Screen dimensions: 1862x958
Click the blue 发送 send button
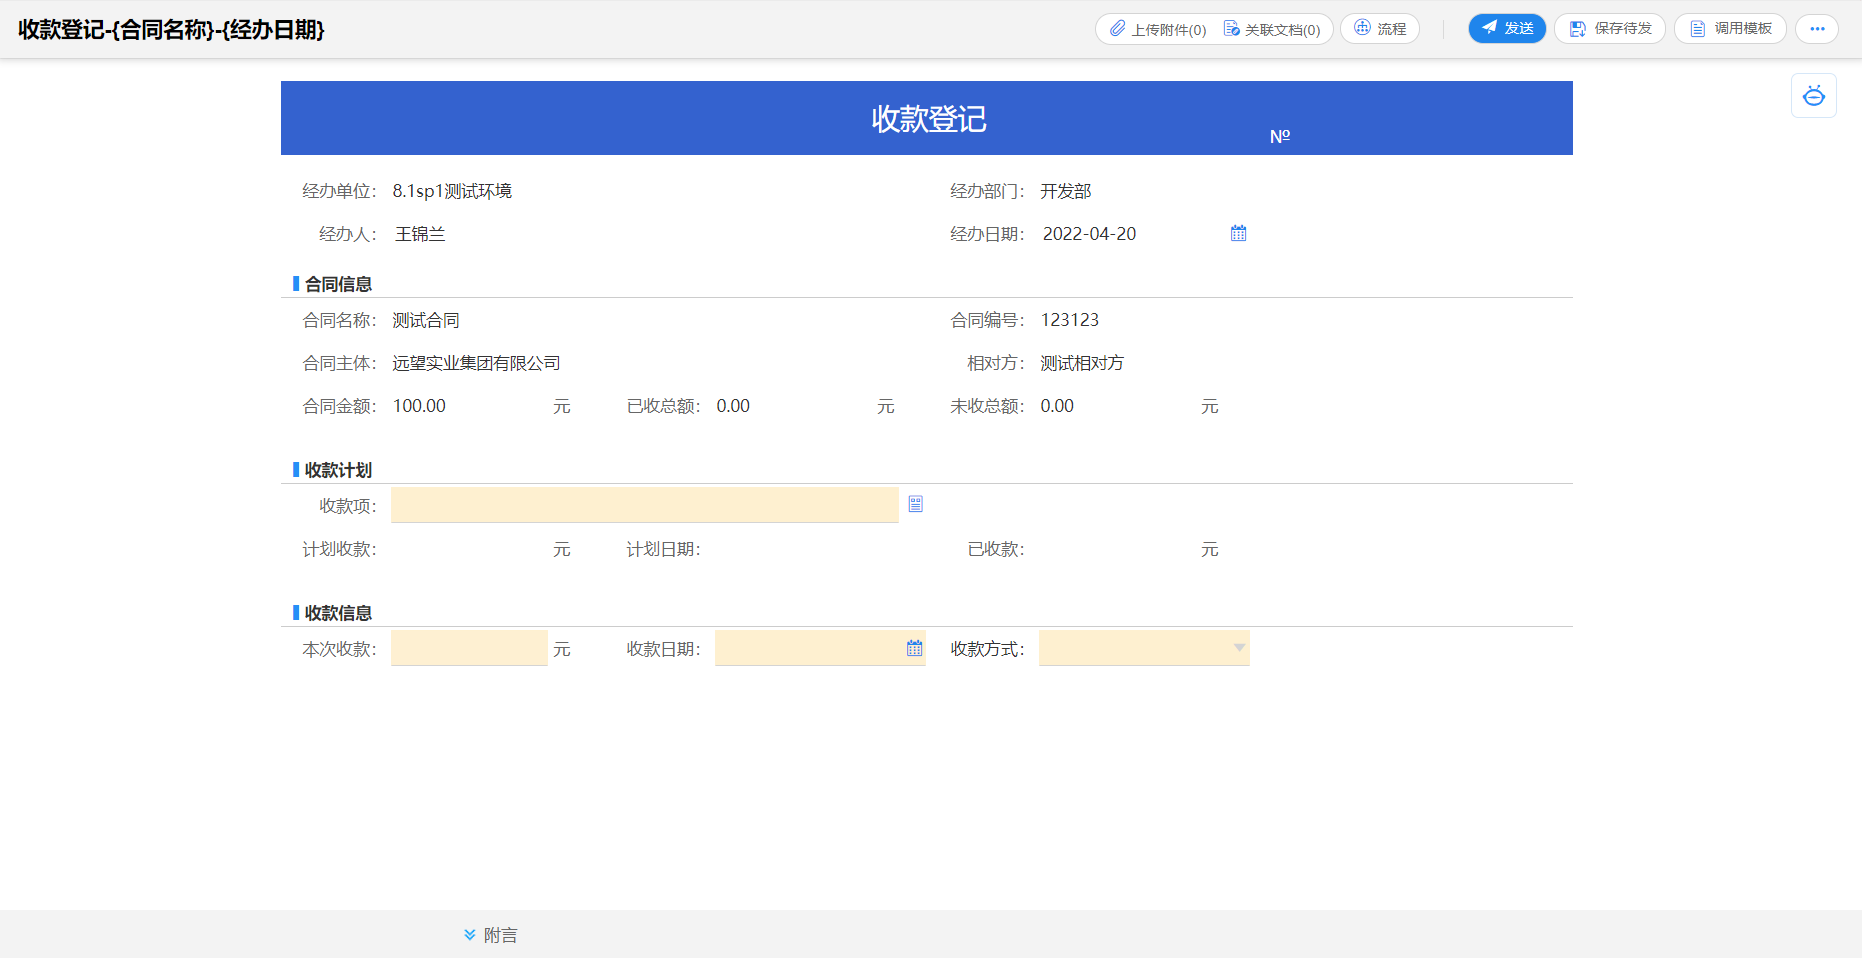tap(1507, 29)
